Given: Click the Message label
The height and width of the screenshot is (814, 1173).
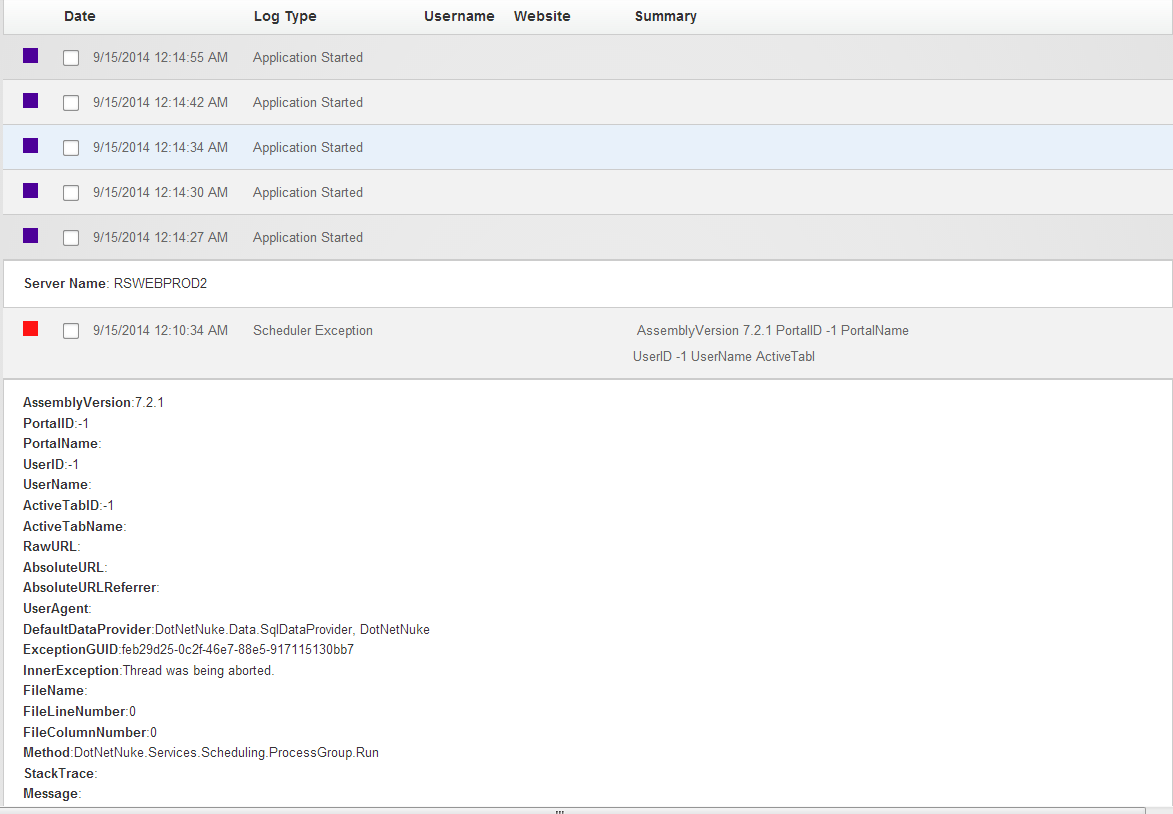Looking at the screenshot, I should coord(52,794).
